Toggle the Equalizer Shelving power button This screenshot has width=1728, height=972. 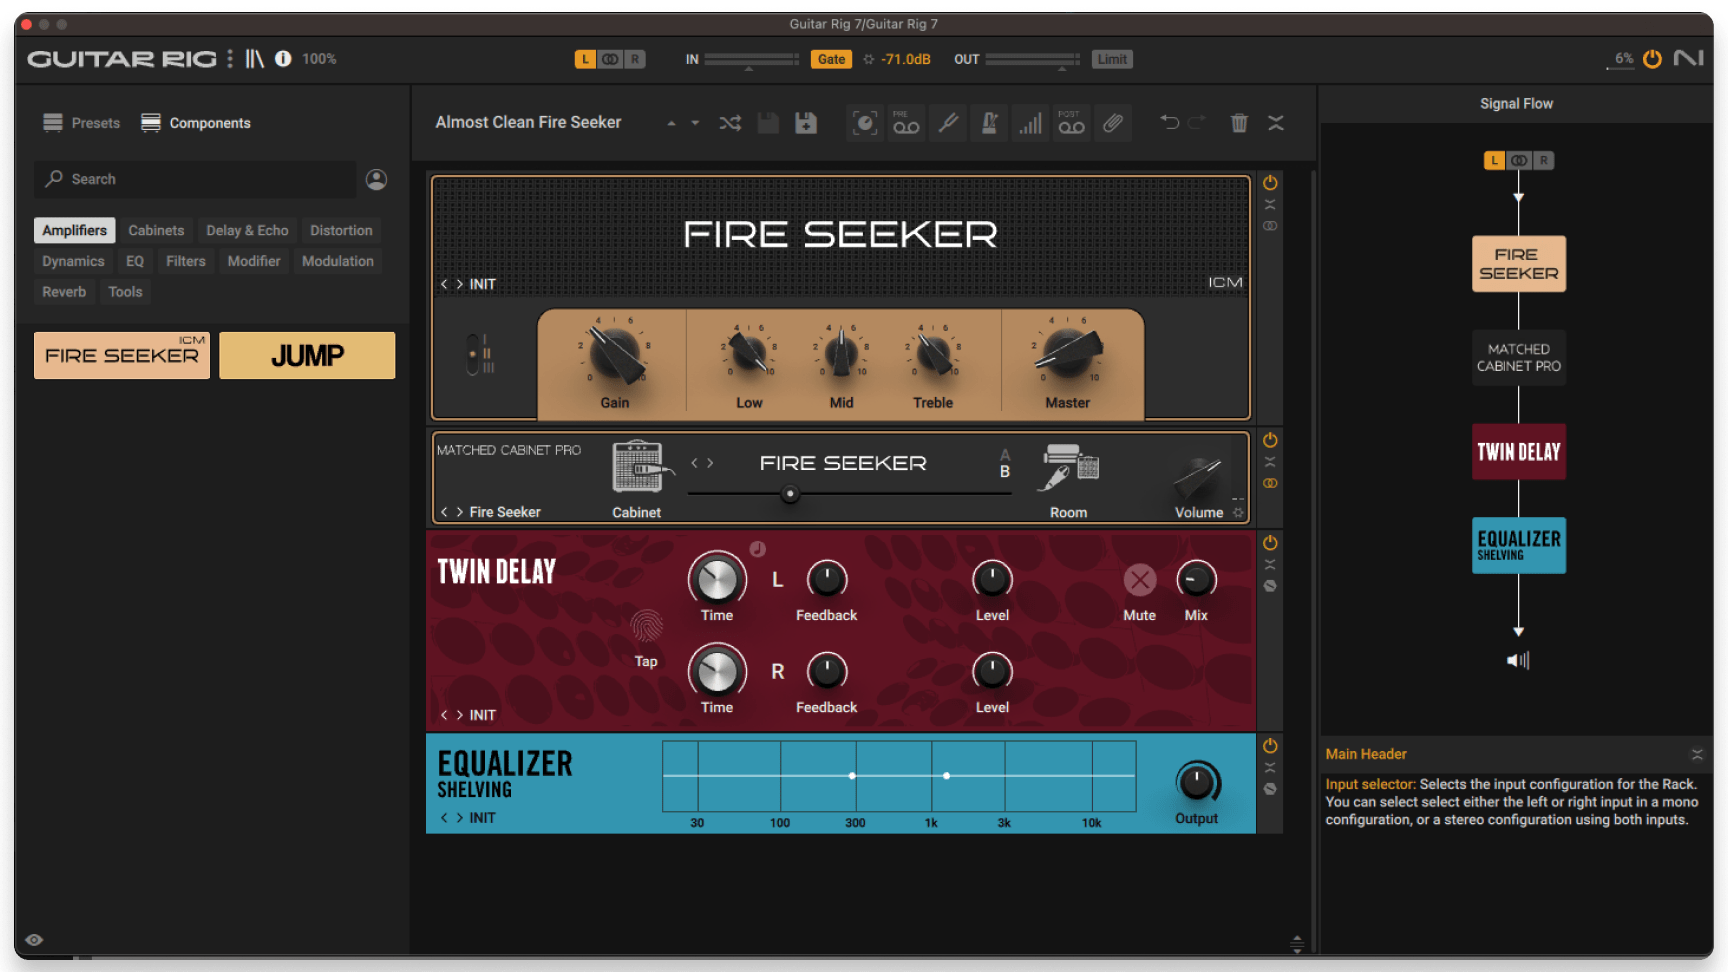(1270, 746)
